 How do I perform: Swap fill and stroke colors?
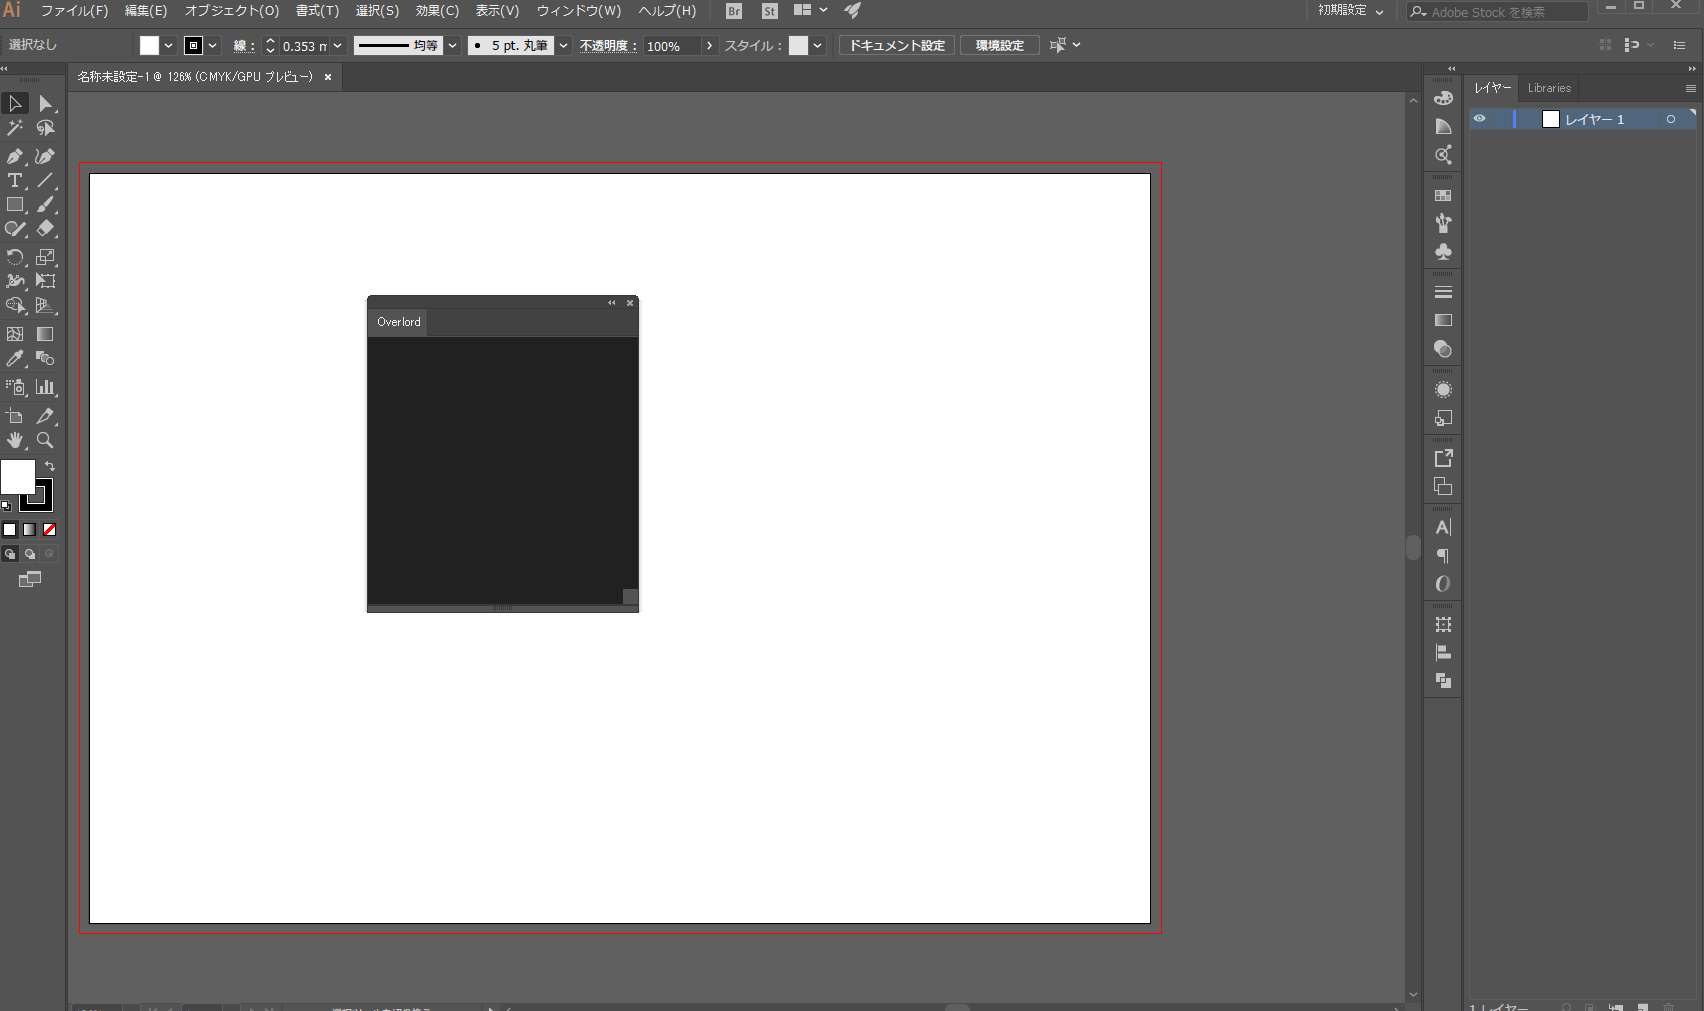click(50, 467)
